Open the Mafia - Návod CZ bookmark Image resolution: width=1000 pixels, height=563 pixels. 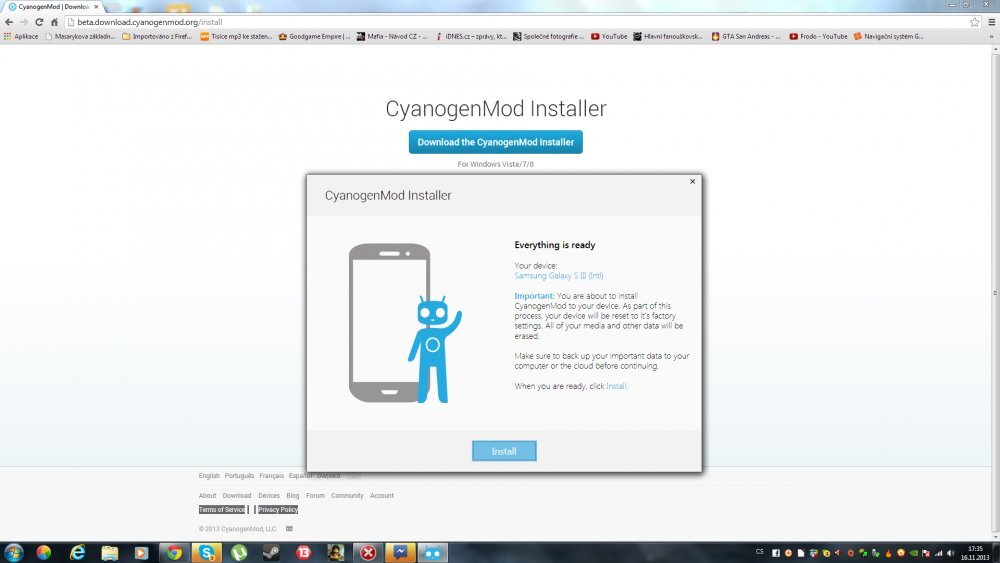[x=392, y=36]
